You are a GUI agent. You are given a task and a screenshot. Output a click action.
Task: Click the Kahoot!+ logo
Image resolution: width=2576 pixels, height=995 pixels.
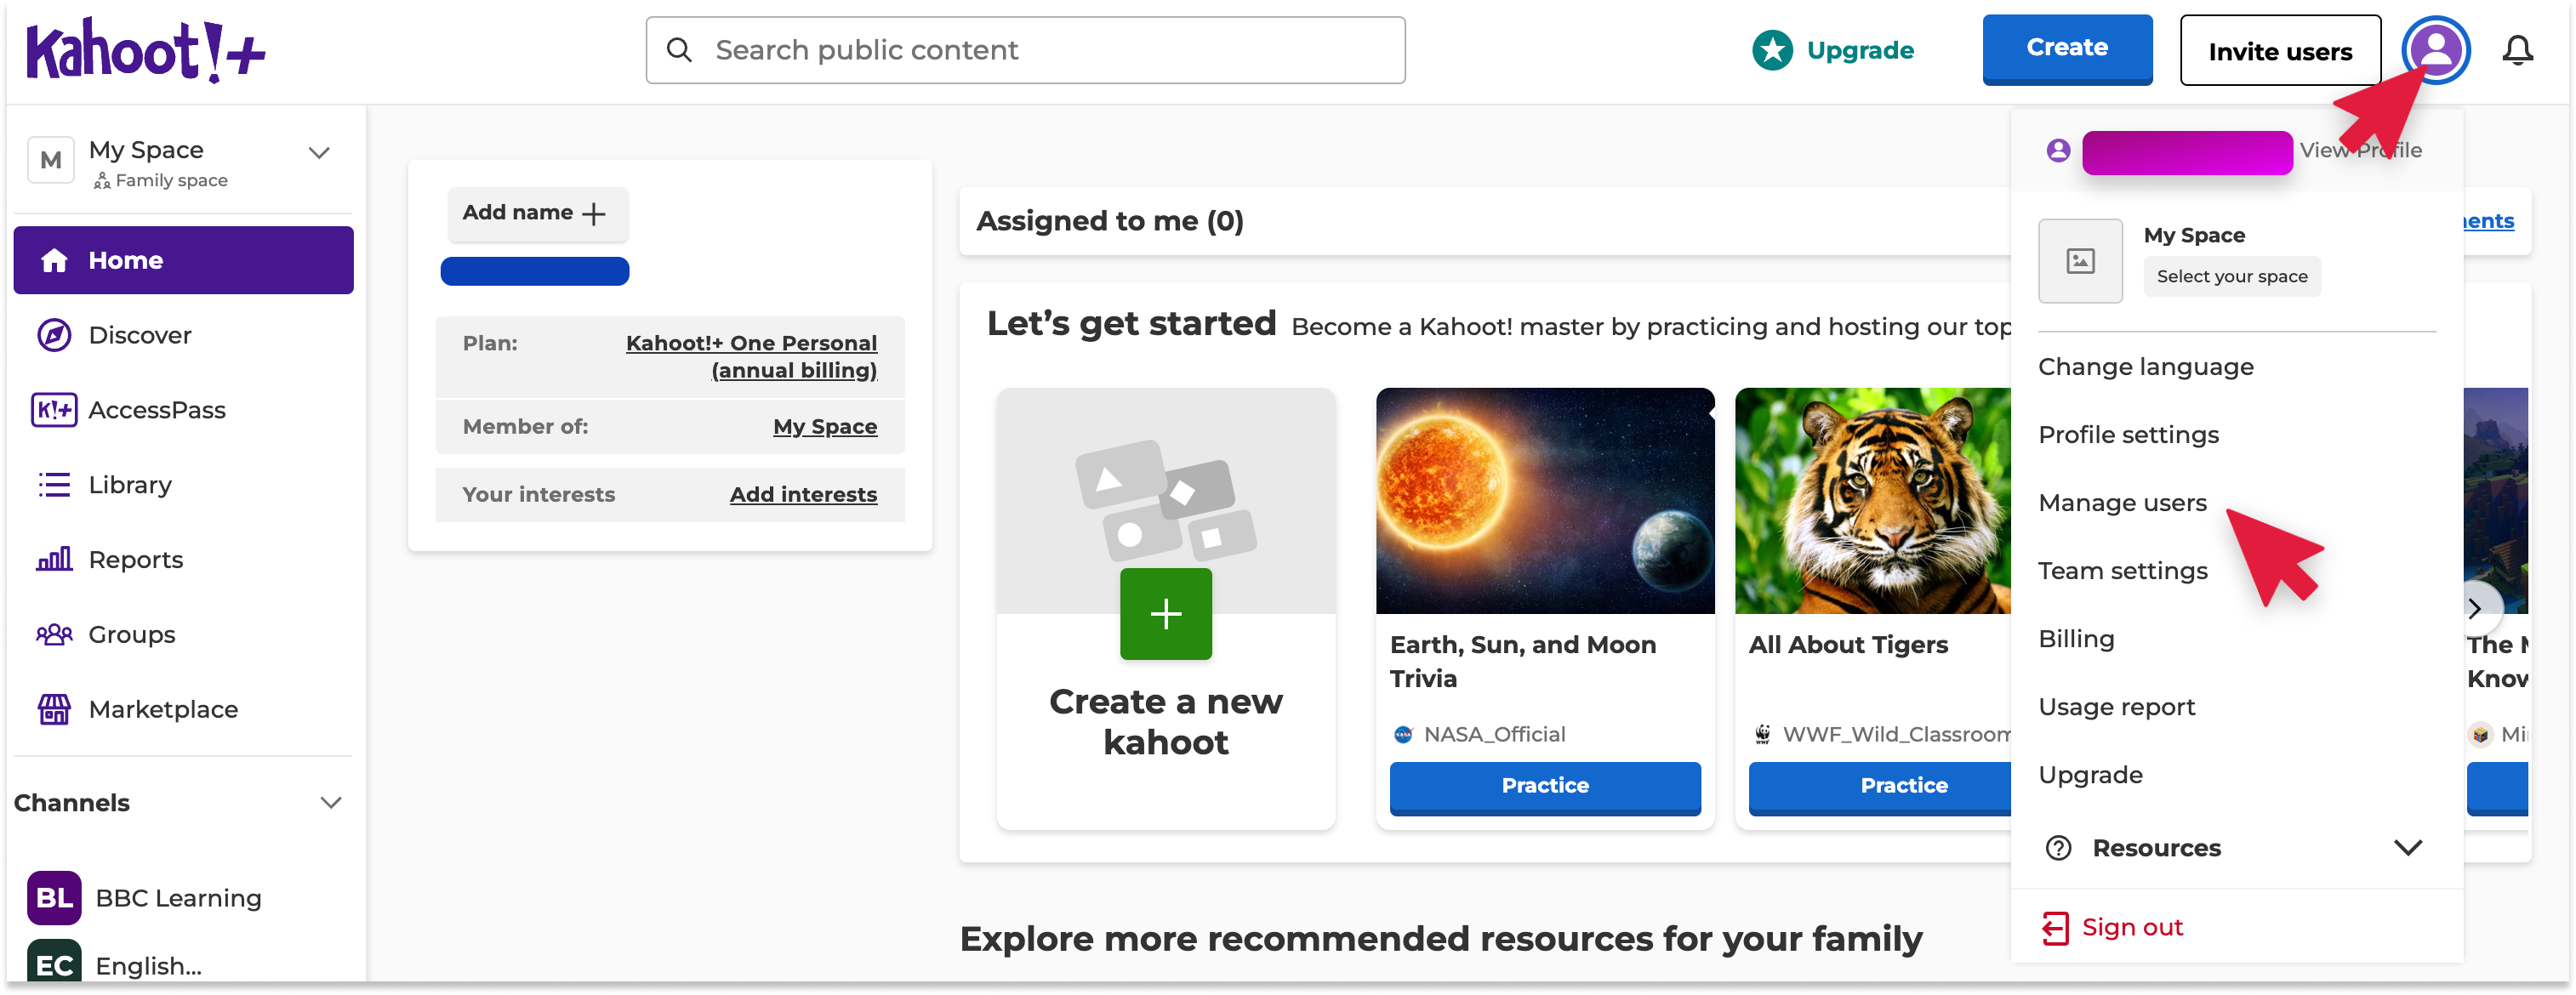pos(146,50)
